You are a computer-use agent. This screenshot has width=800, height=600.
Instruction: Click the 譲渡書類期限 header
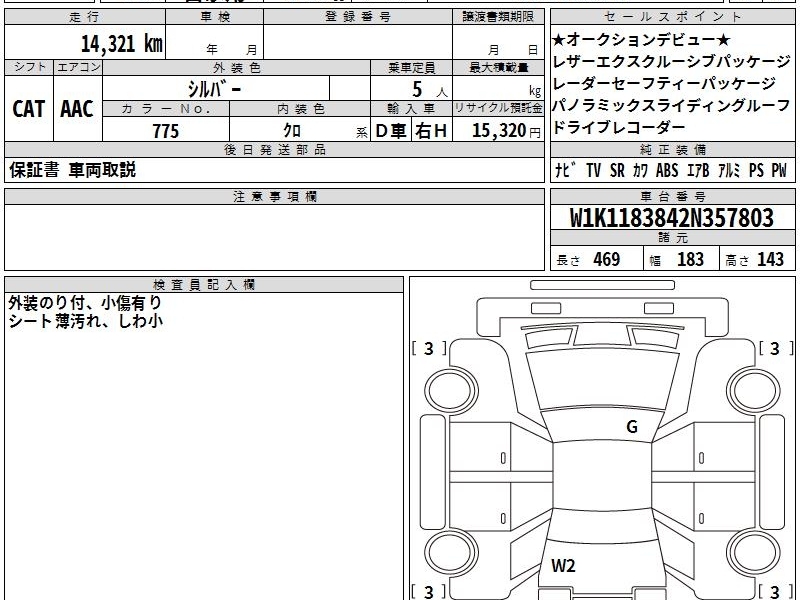tap(498, 17)
